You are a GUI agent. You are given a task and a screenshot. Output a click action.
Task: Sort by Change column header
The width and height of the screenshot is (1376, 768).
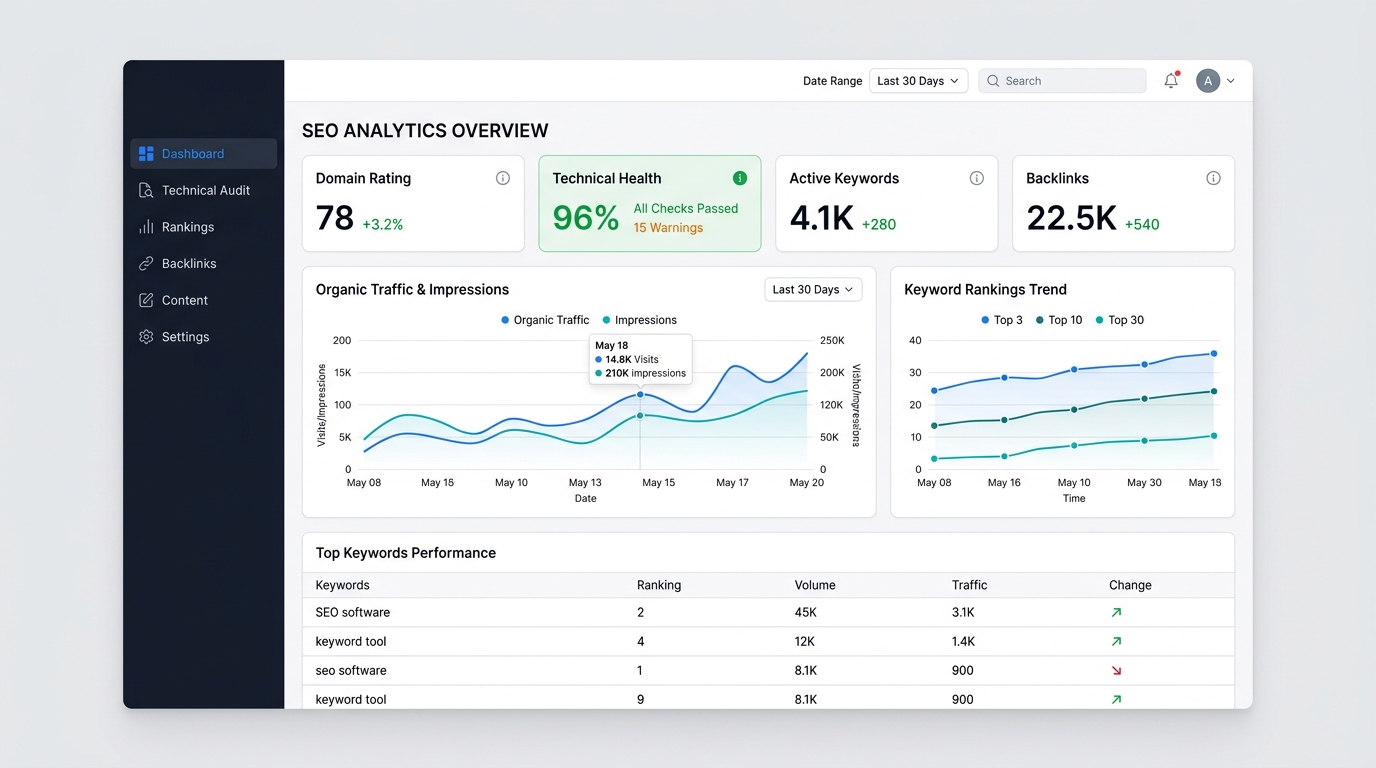[x=1130, y=585]
